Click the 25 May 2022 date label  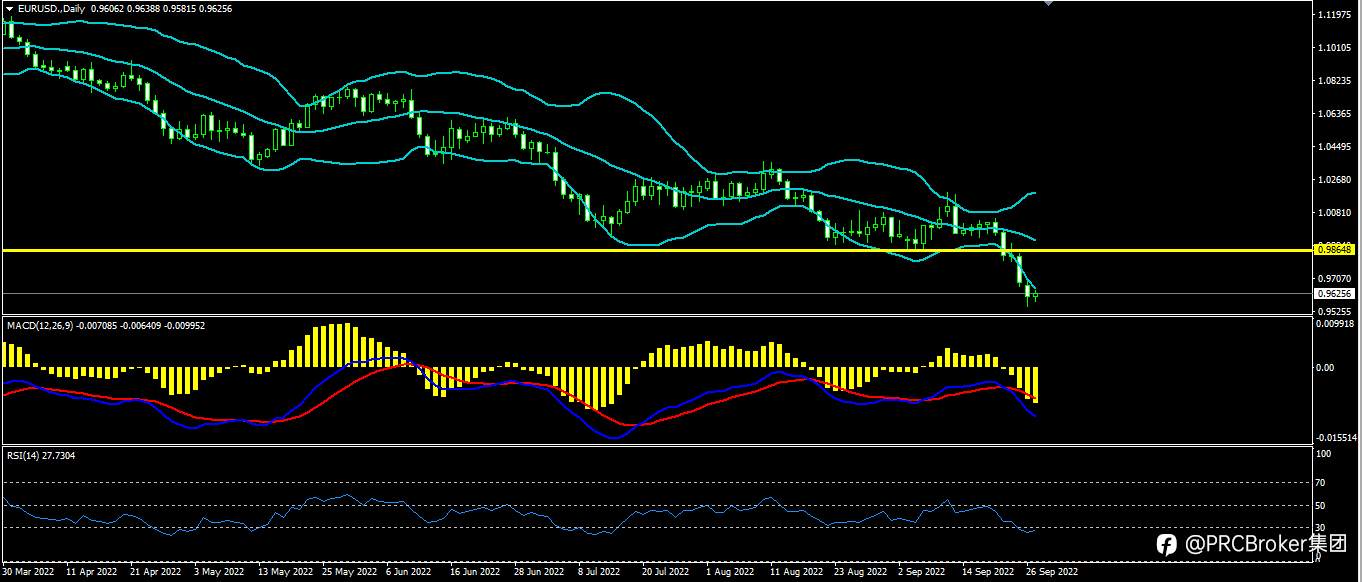(x=350, y=573)
